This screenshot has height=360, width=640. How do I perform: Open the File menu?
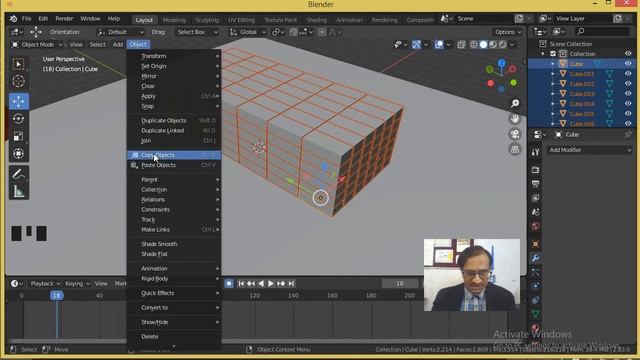27,19
